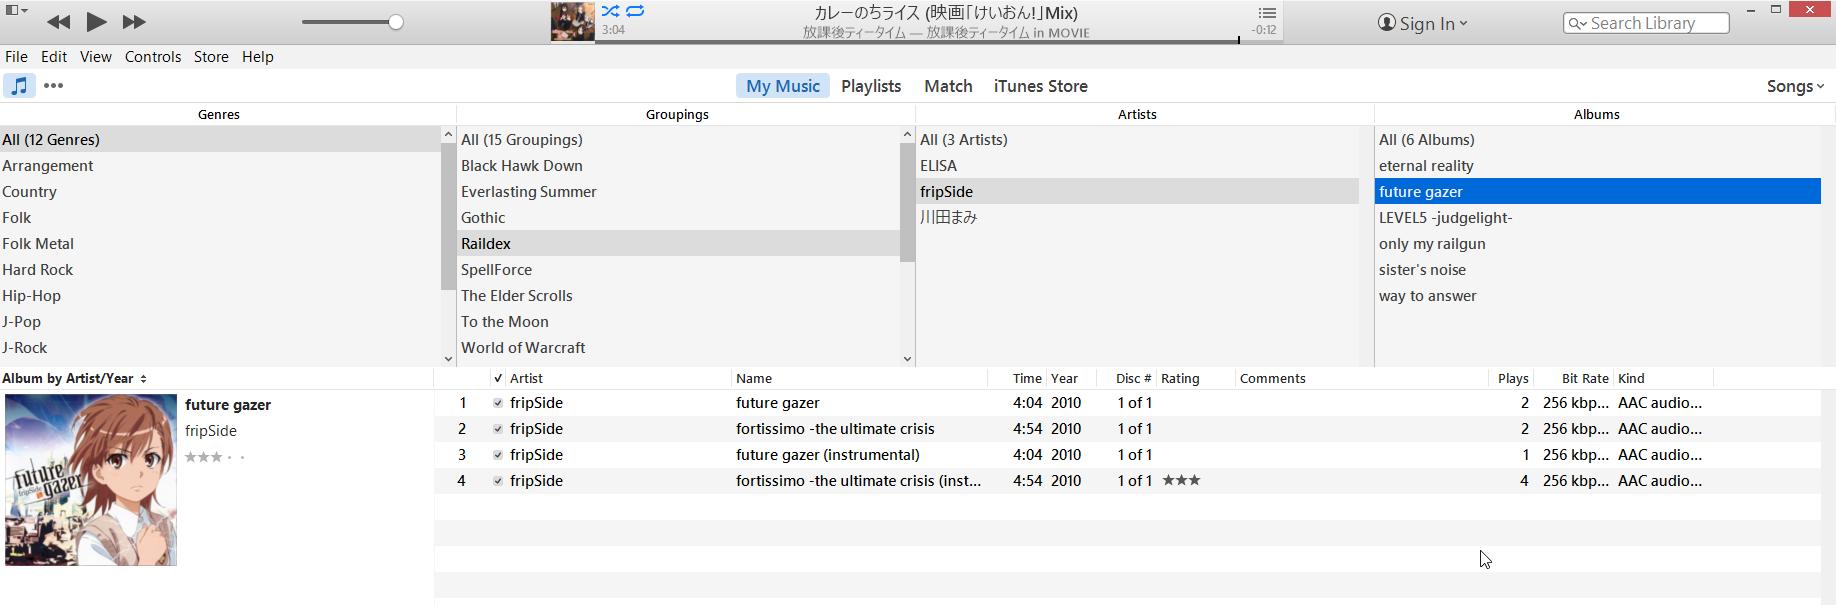Toggle shuffle in the now playing display

[x=610, y=11]
